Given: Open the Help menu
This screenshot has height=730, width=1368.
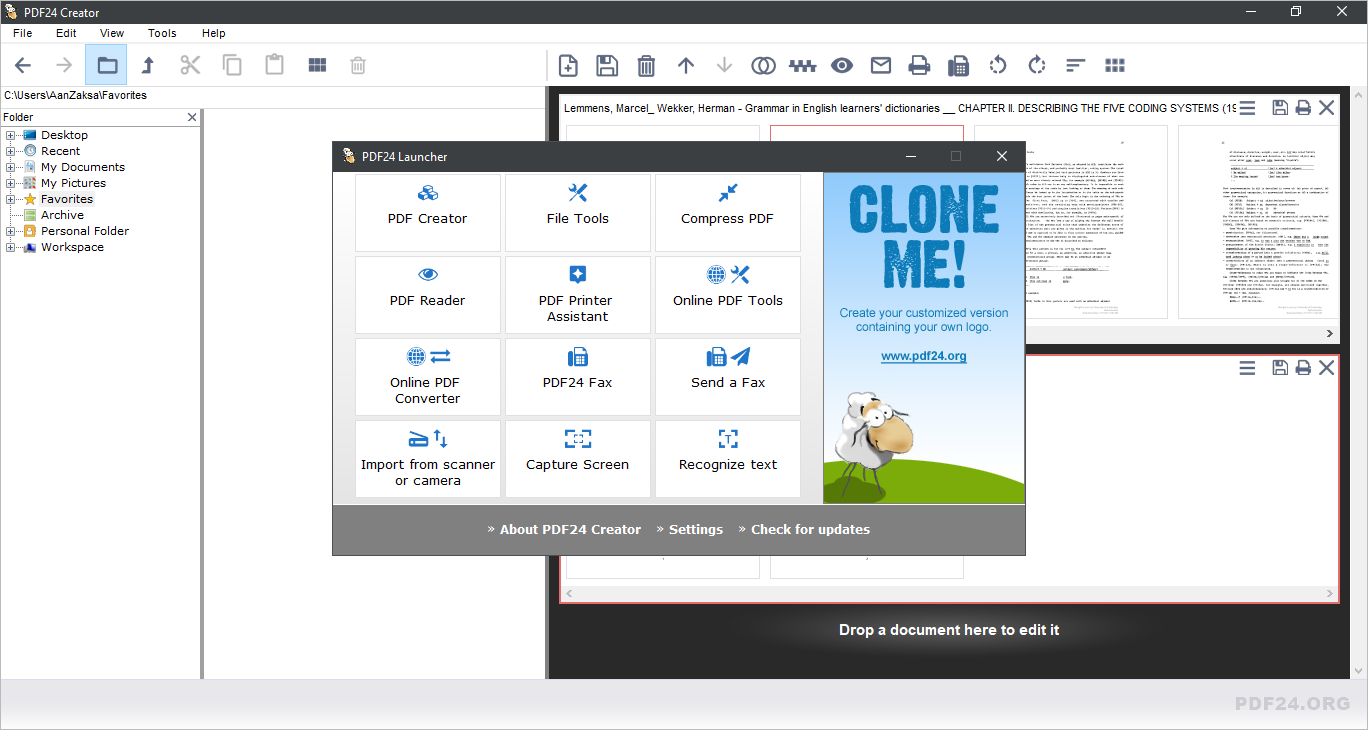Looking at the screenshot, I should click(214, 33).
